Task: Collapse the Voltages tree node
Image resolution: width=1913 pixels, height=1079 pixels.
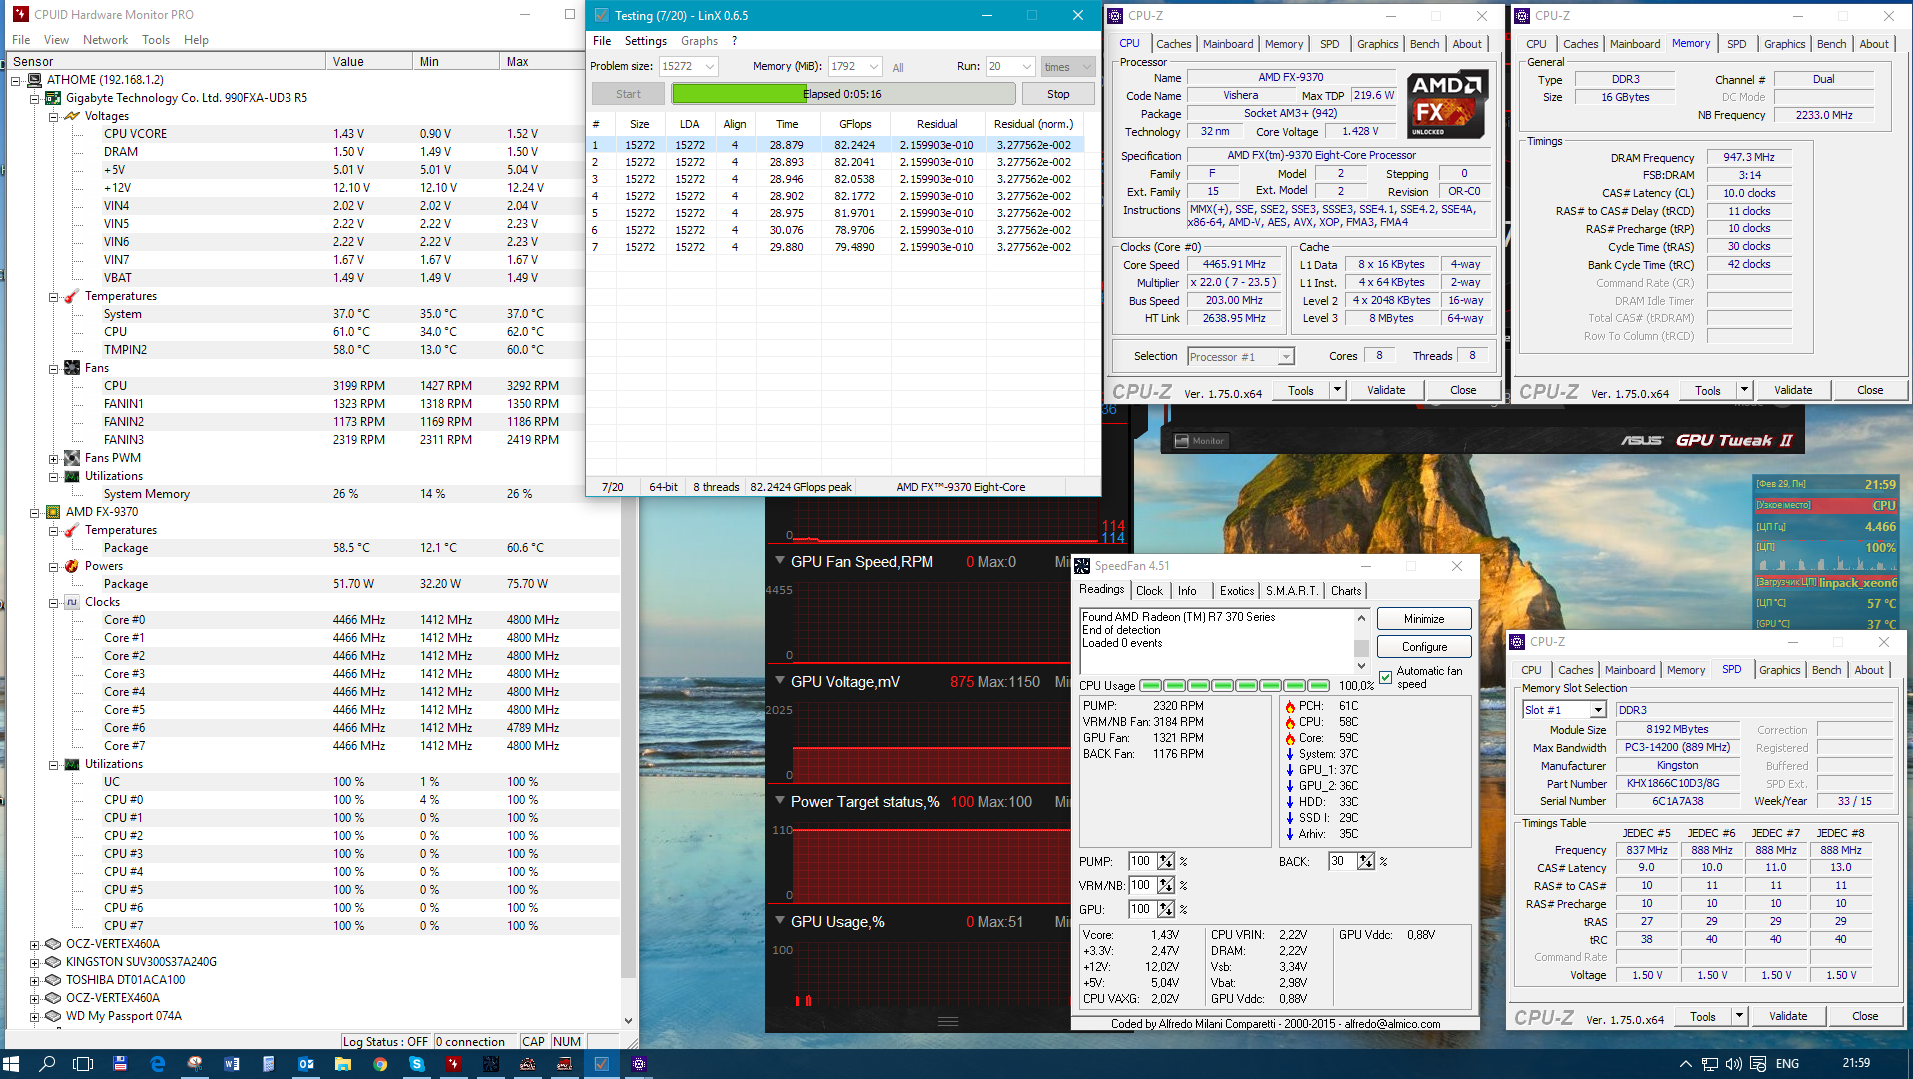Action: click(53, 116)
